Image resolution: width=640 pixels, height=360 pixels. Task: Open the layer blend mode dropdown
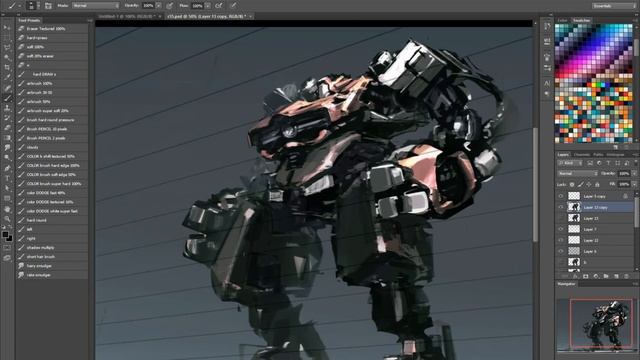[x=578, y=173]
